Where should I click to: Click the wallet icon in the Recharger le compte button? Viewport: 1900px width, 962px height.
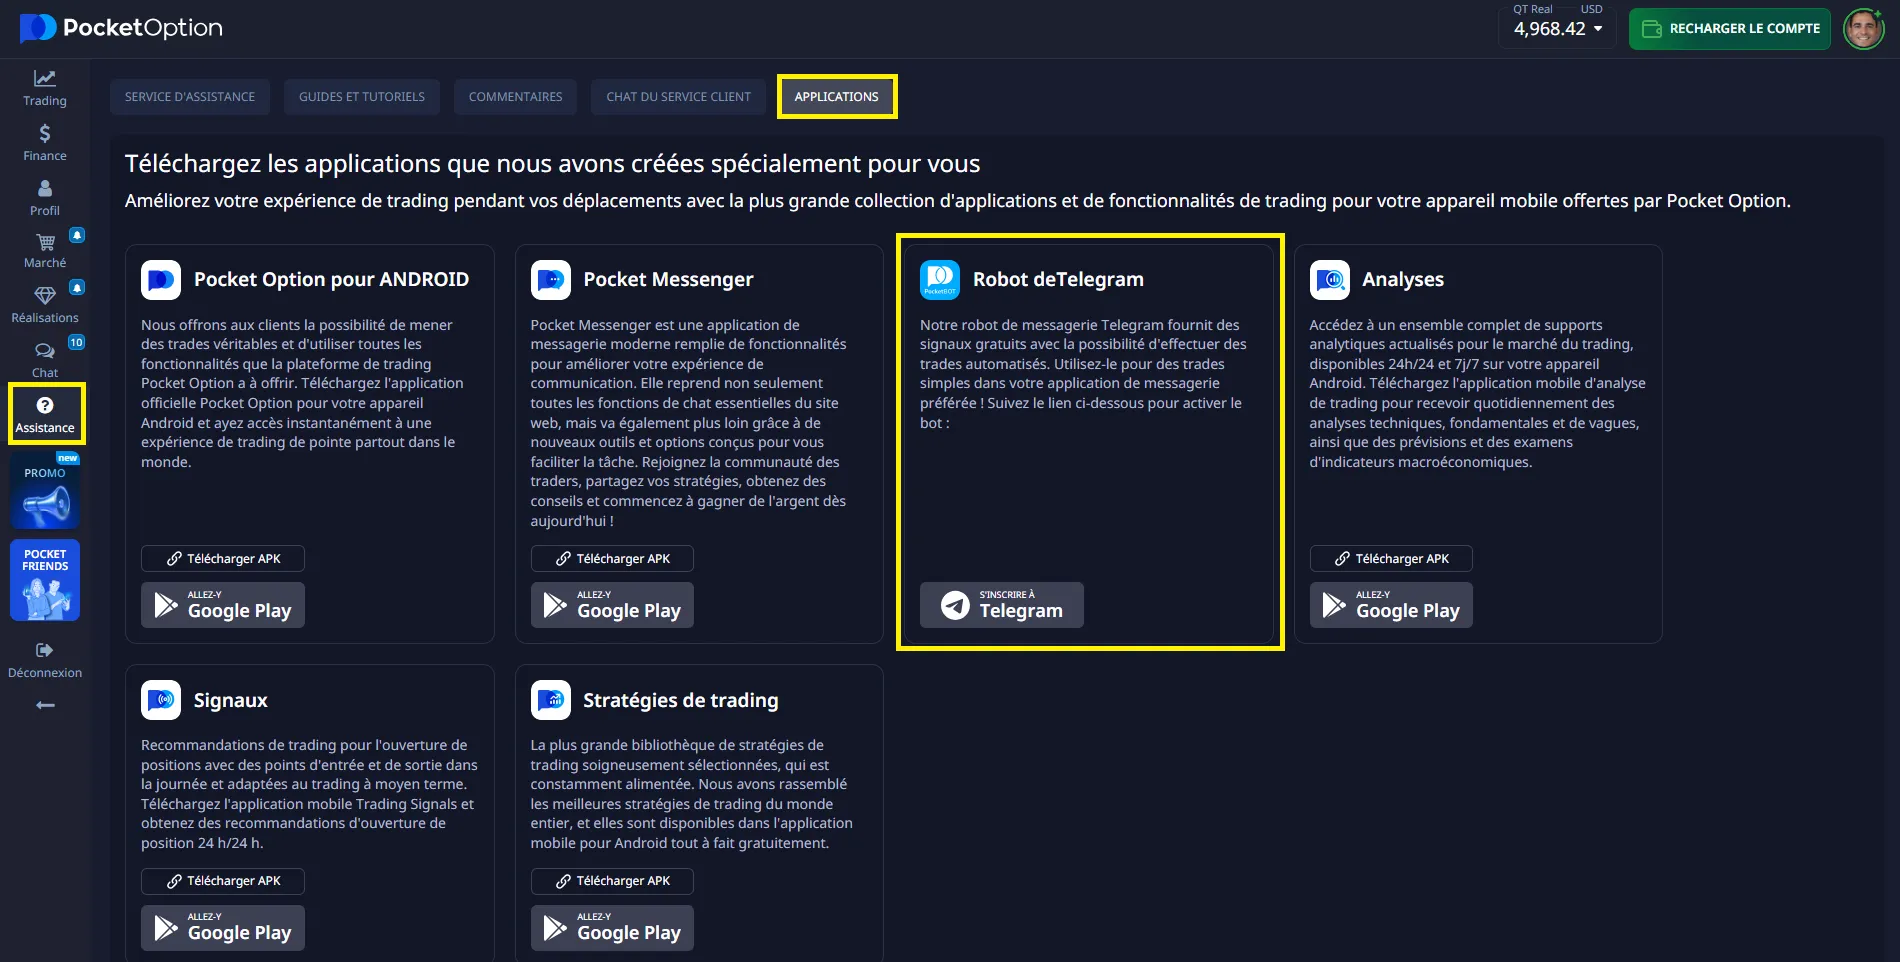pos(1652,29)
